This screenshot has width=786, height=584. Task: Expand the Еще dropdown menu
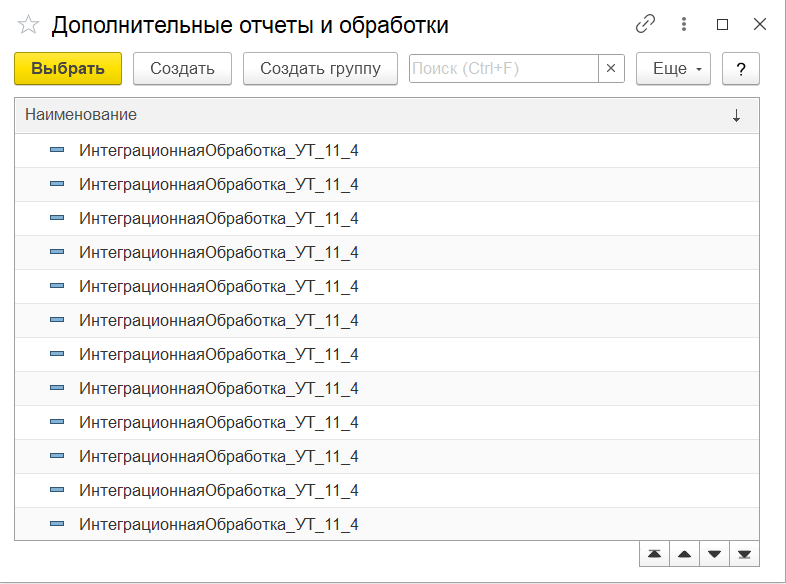[673, 68]
